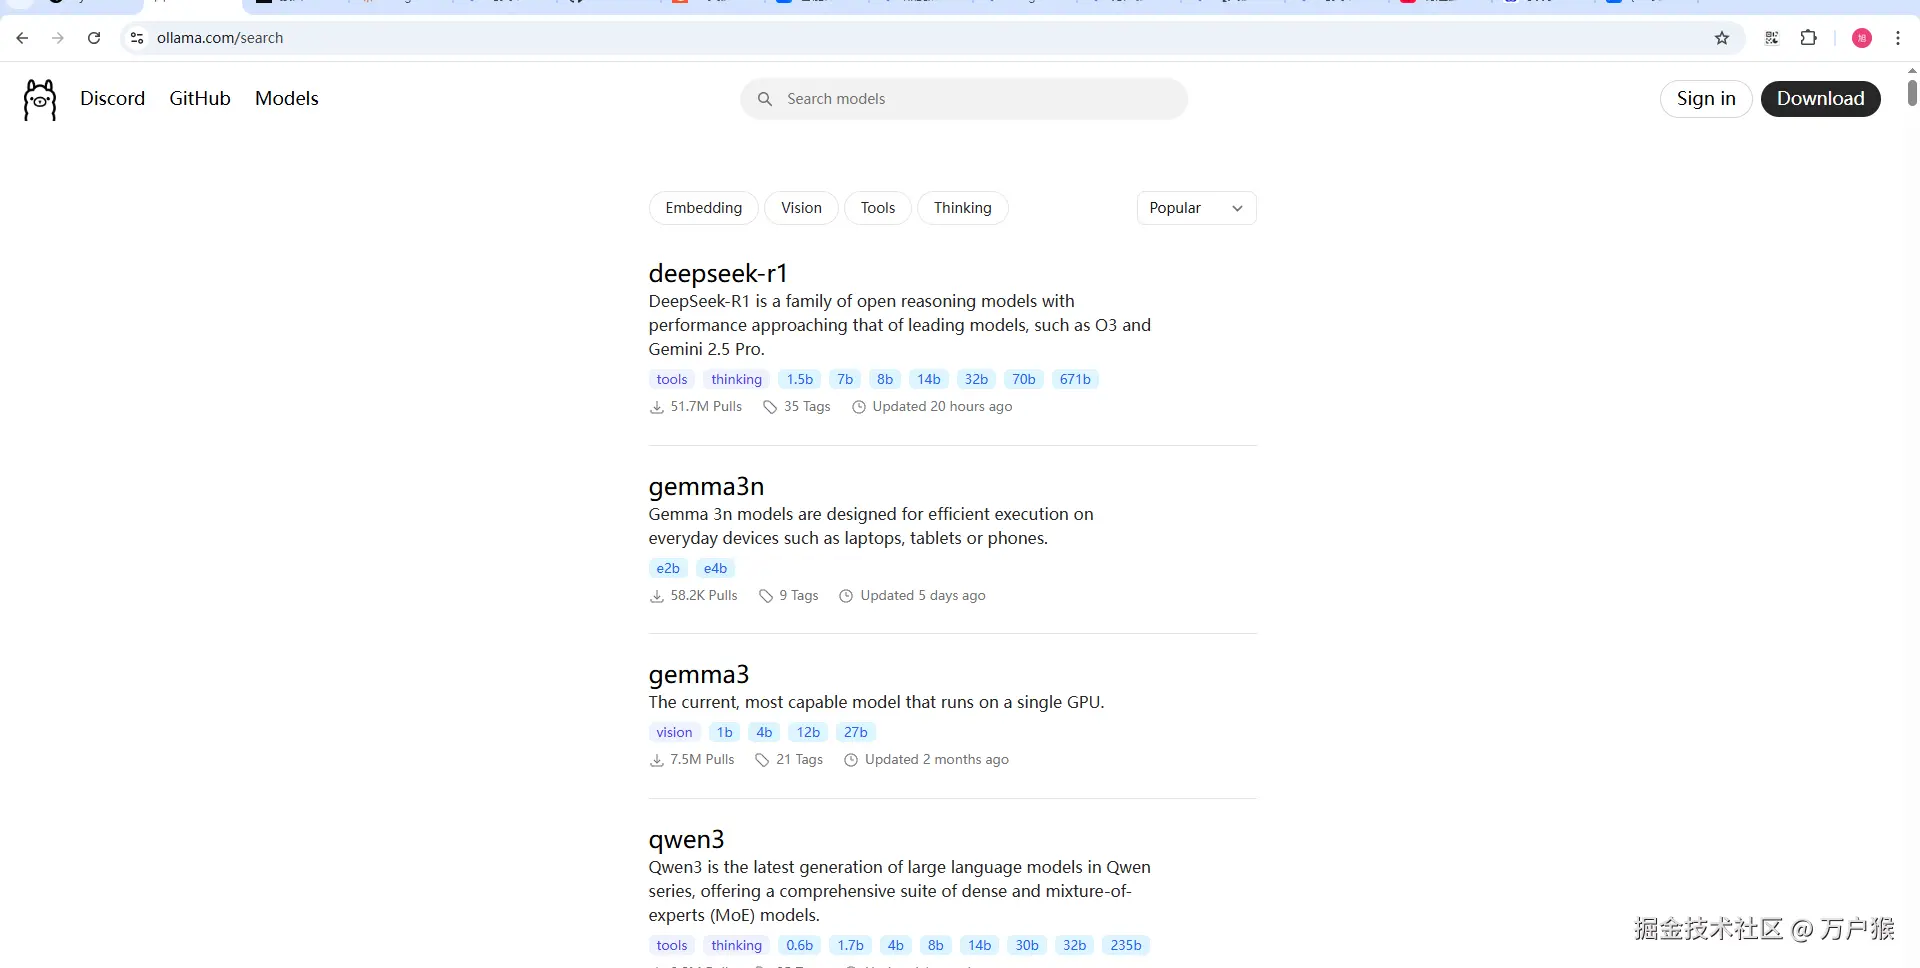The height and width of the screenshot is (968, 1920).
Task: Click the browser forward arrow
Action: click(58, 38)
